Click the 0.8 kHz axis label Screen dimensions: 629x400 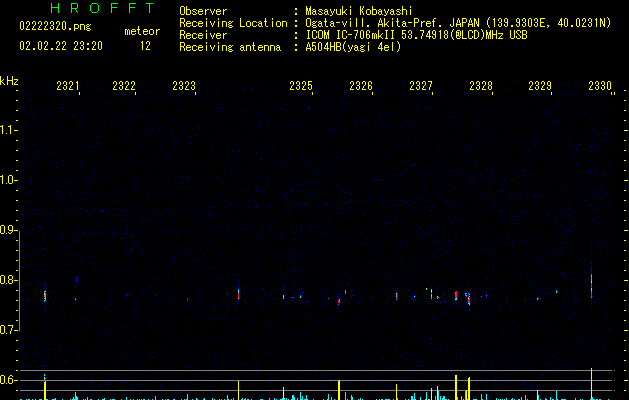pos(8,280)
